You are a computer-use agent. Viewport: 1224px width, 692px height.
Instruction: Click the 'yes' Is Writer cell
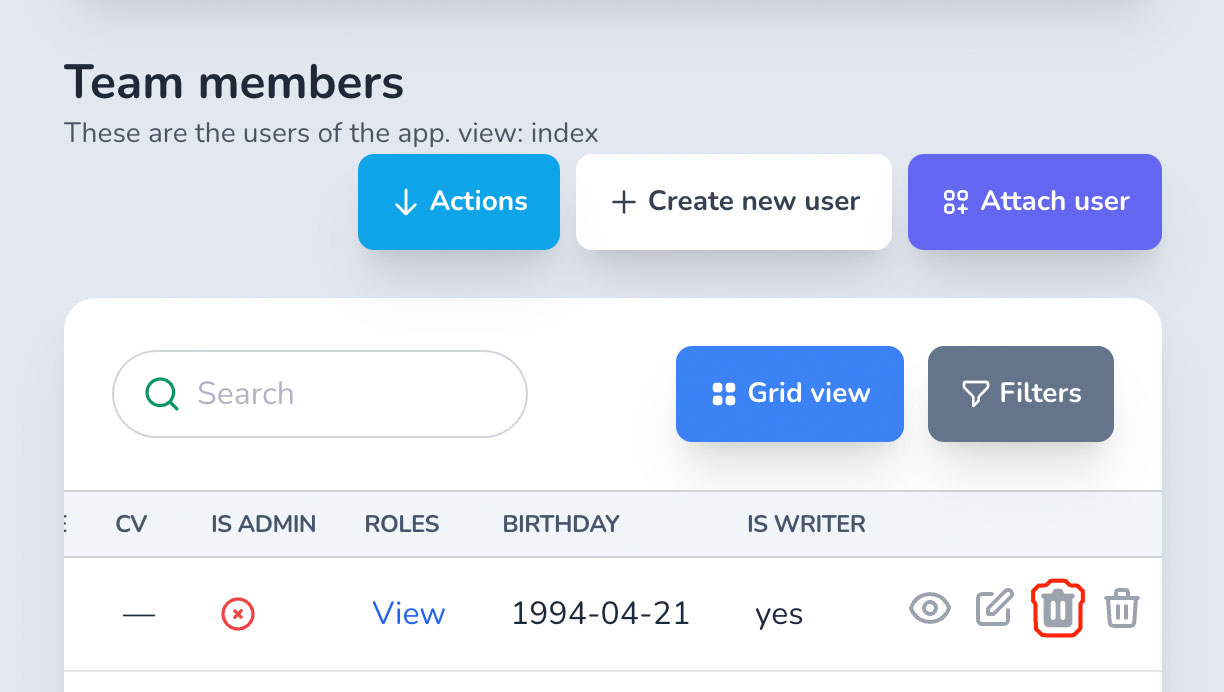(x=779, y=615)
